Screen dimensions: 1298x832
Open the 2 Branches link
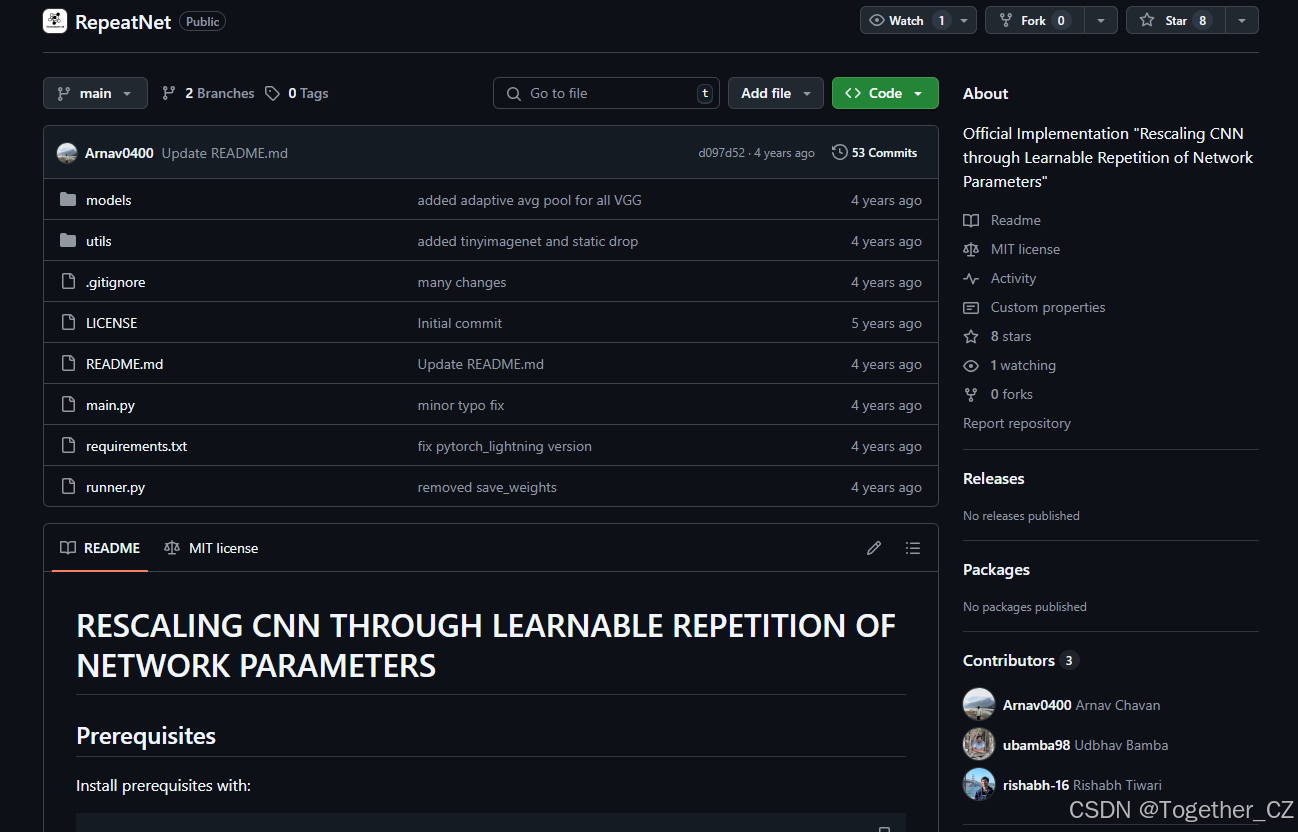click(x=208, y=93)
